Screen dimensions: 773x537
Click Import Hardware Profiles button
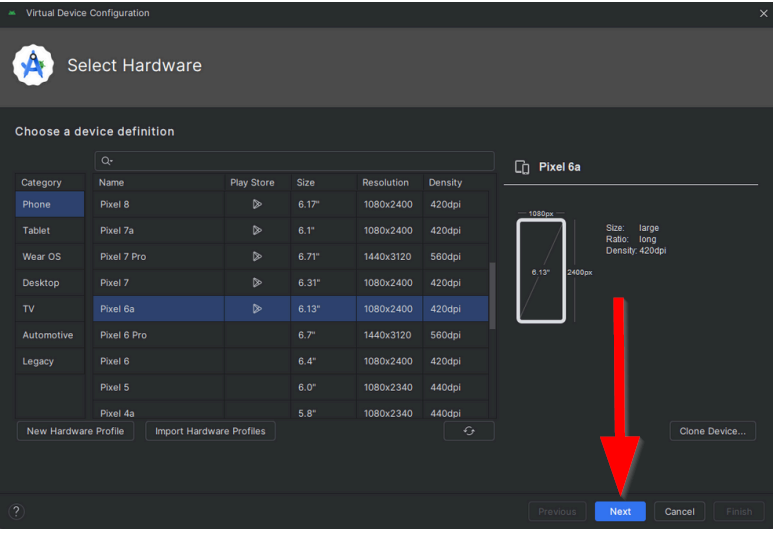(x=210, y=431)
